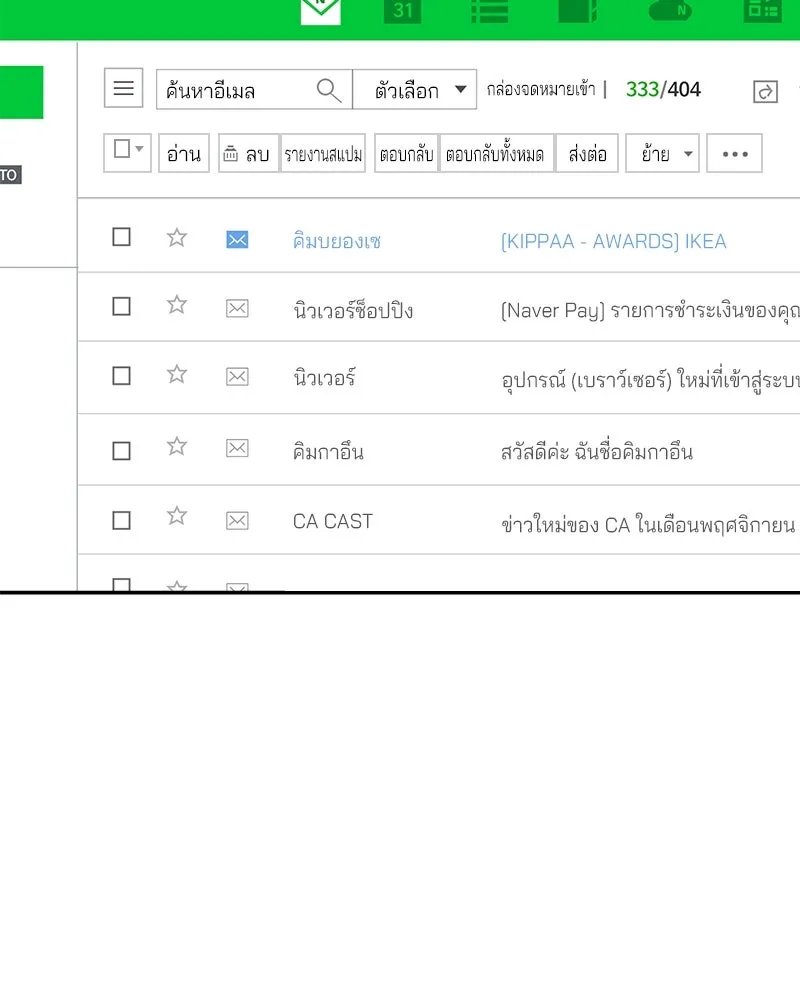The height and width of the screenshot is (1000, 800).
Task: Expand the ย้าย move dropdown
Action: coord(662,153)
